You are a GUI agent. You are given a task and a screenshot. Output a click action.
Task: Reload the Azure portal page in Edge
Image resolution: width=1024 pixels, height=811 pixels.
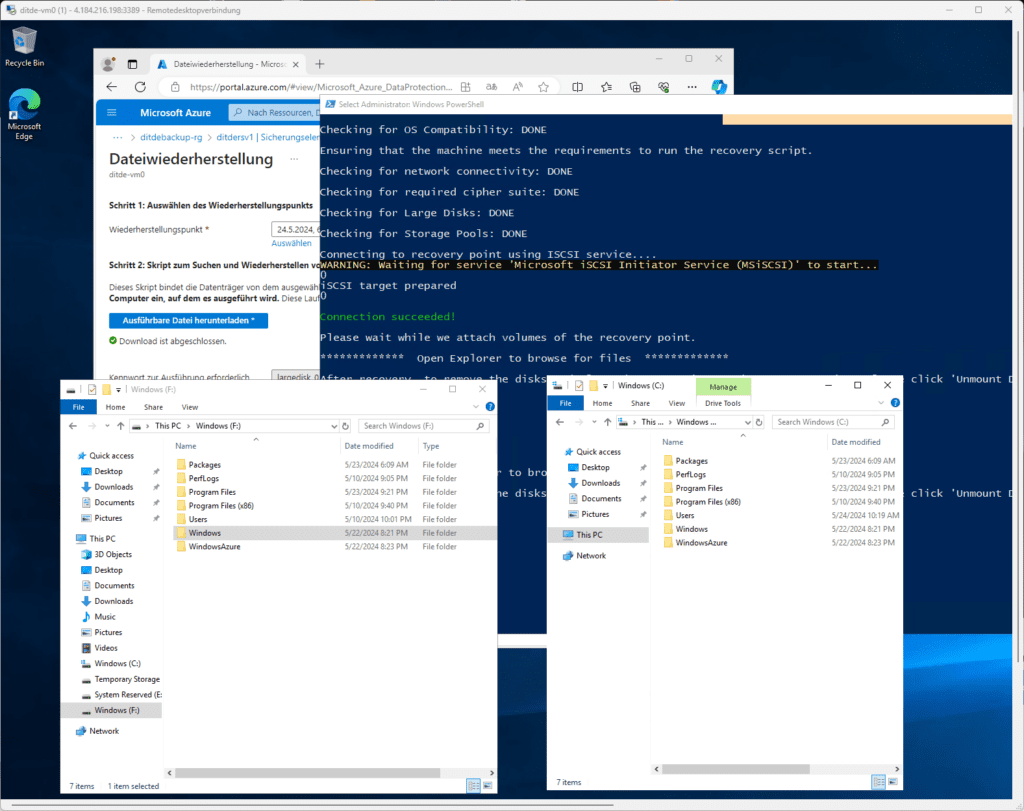point(140,87)
